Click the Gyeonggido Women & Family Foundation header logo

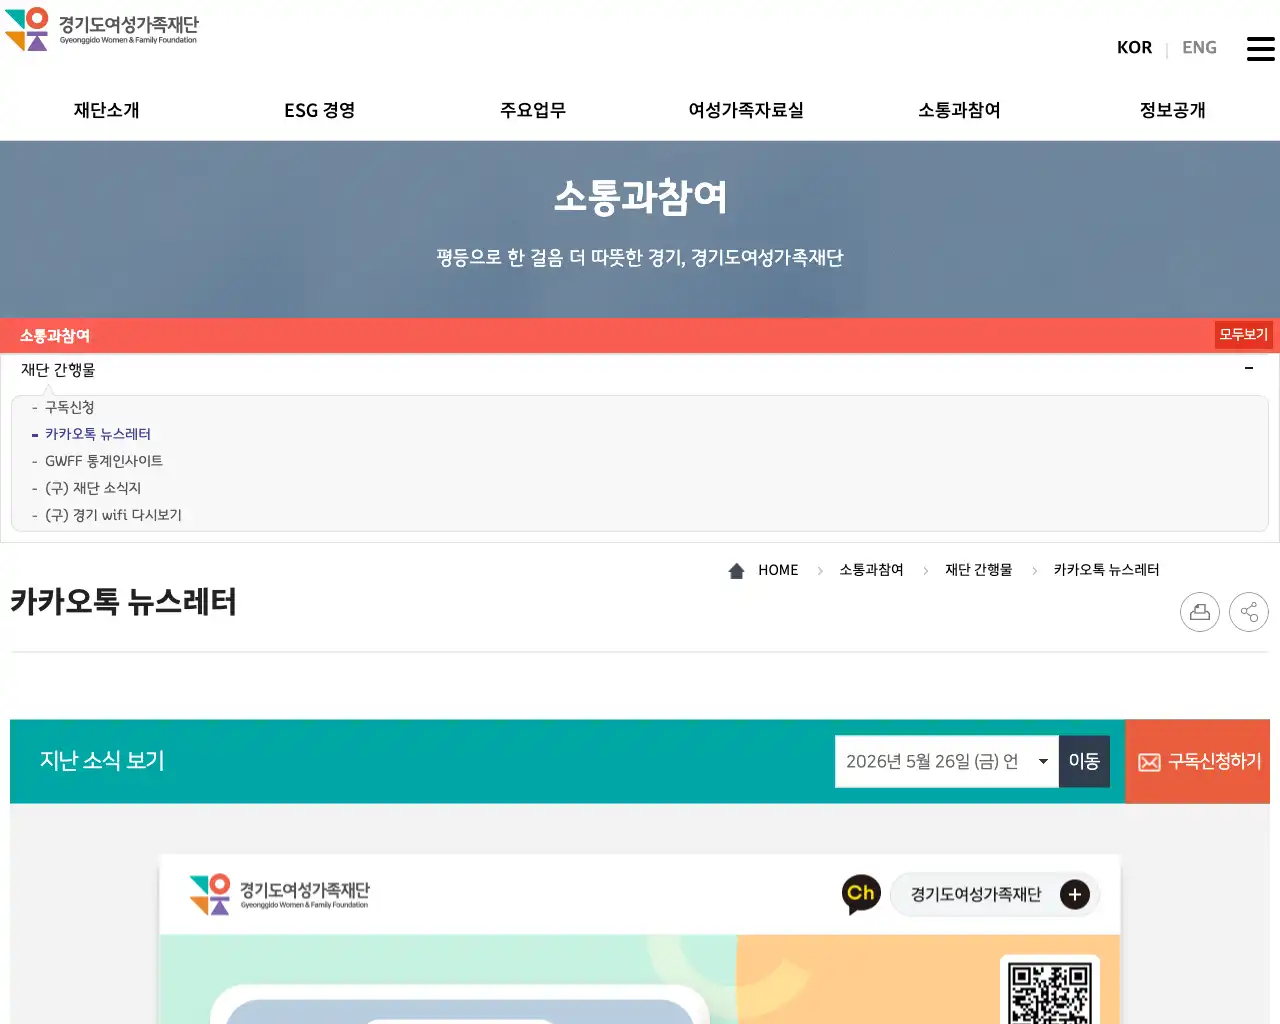click(102, 29)
